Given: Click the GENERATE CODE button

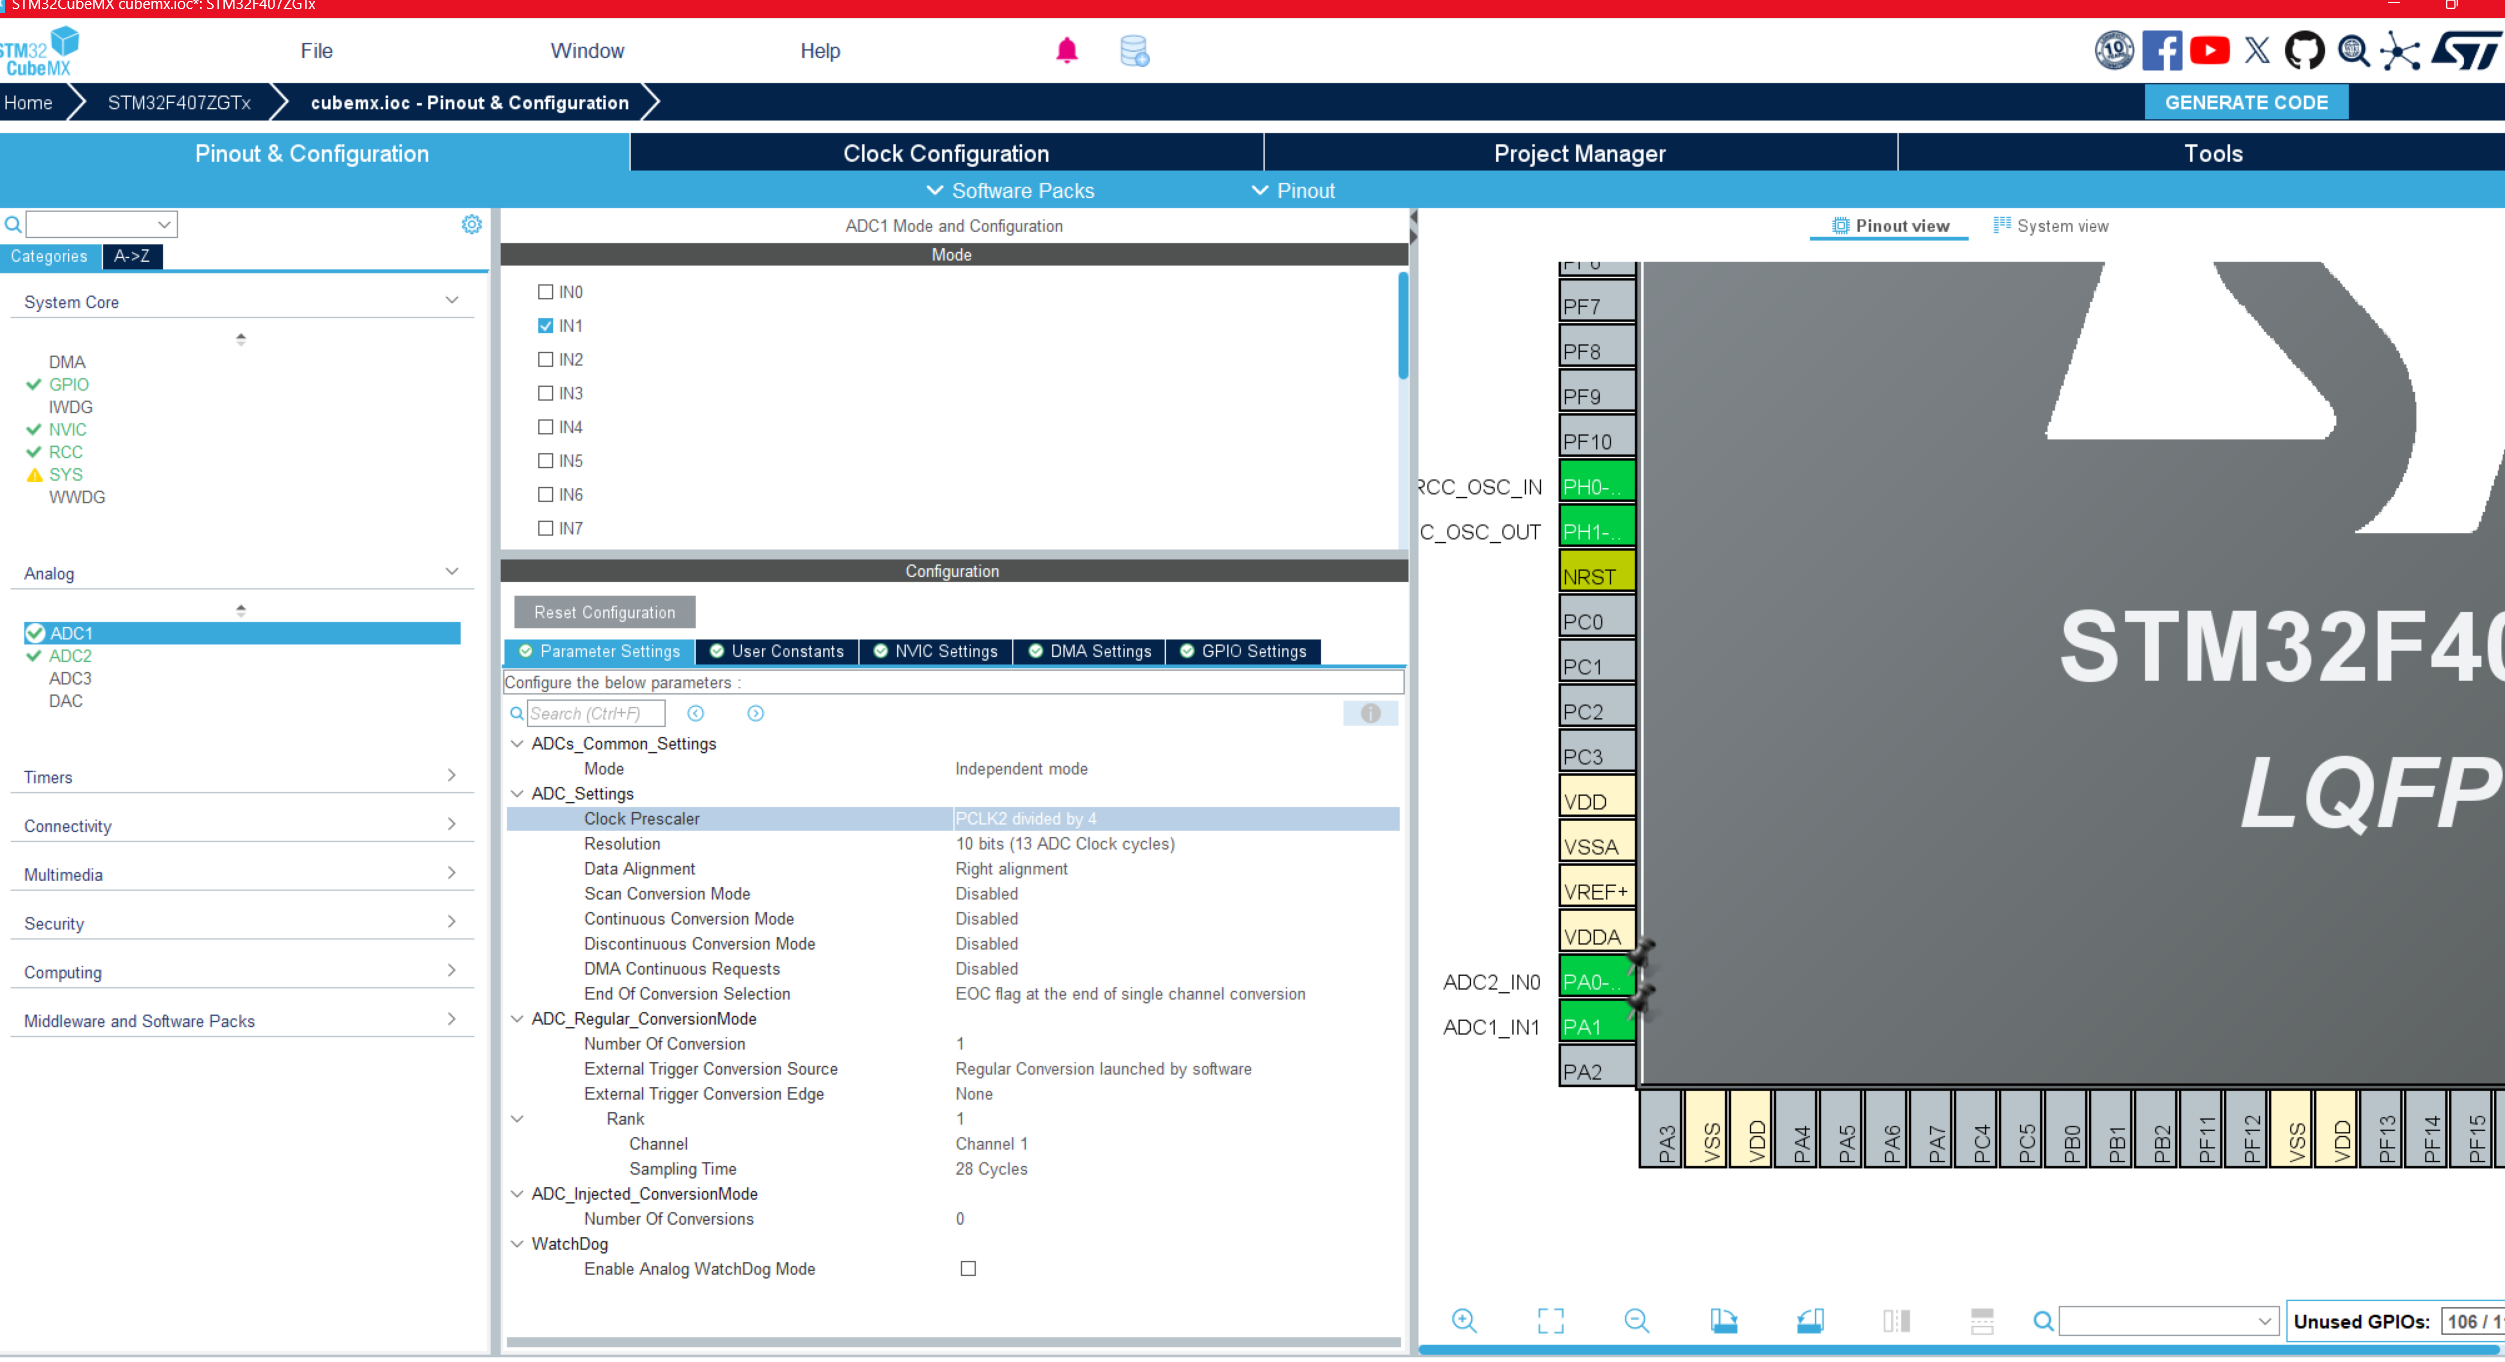Looking at the screenshot, I should pyautogui.click(x=2246, y=102).
